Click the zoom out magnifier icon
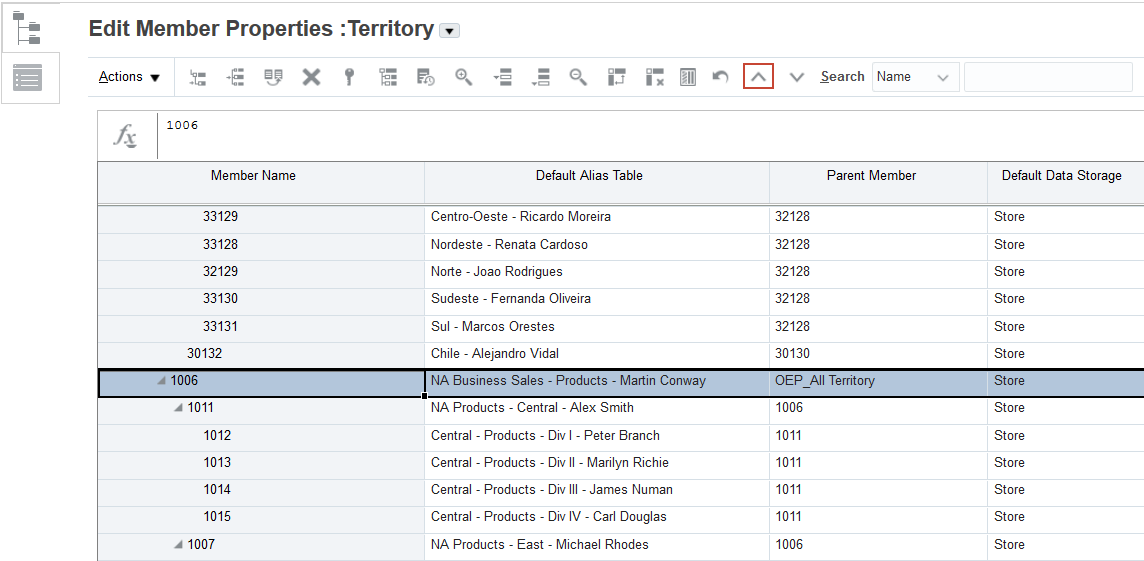The height and width of the screenshot is (561, 1144). [578, 77]
